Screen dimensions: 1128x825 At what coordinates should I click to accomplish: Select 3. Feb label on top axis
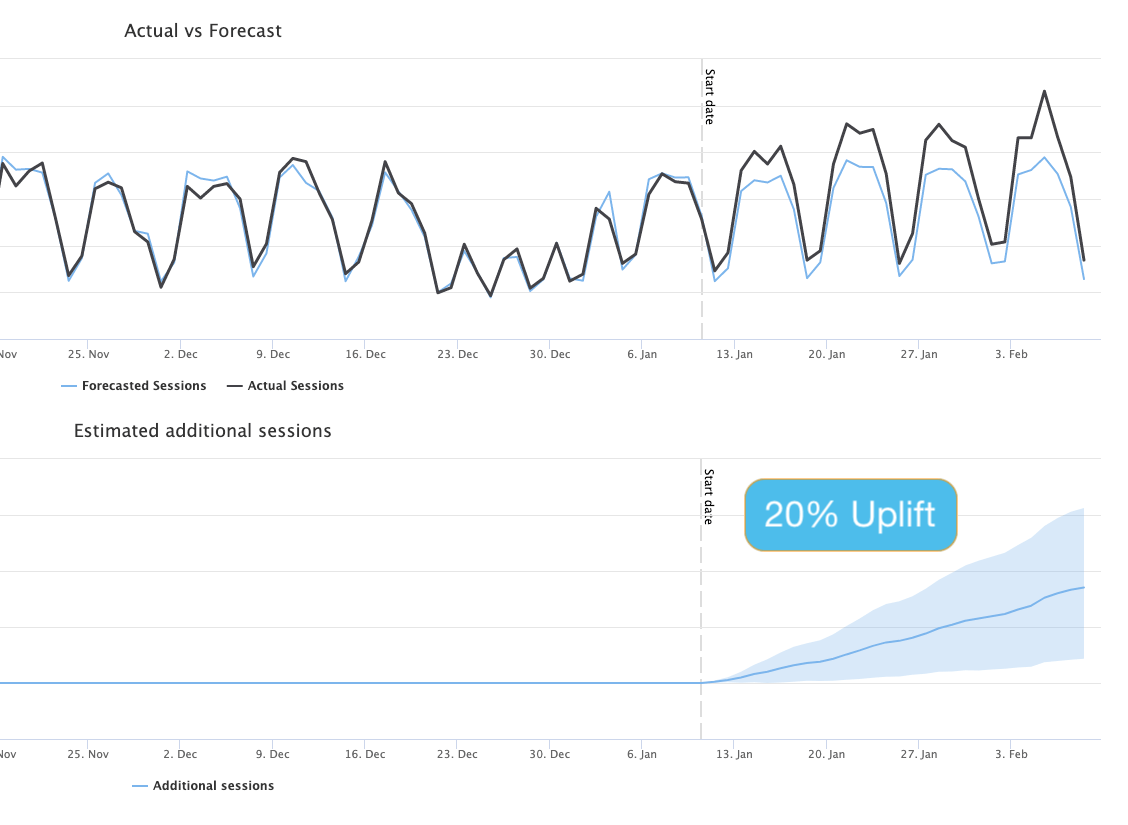point(1011,354)
